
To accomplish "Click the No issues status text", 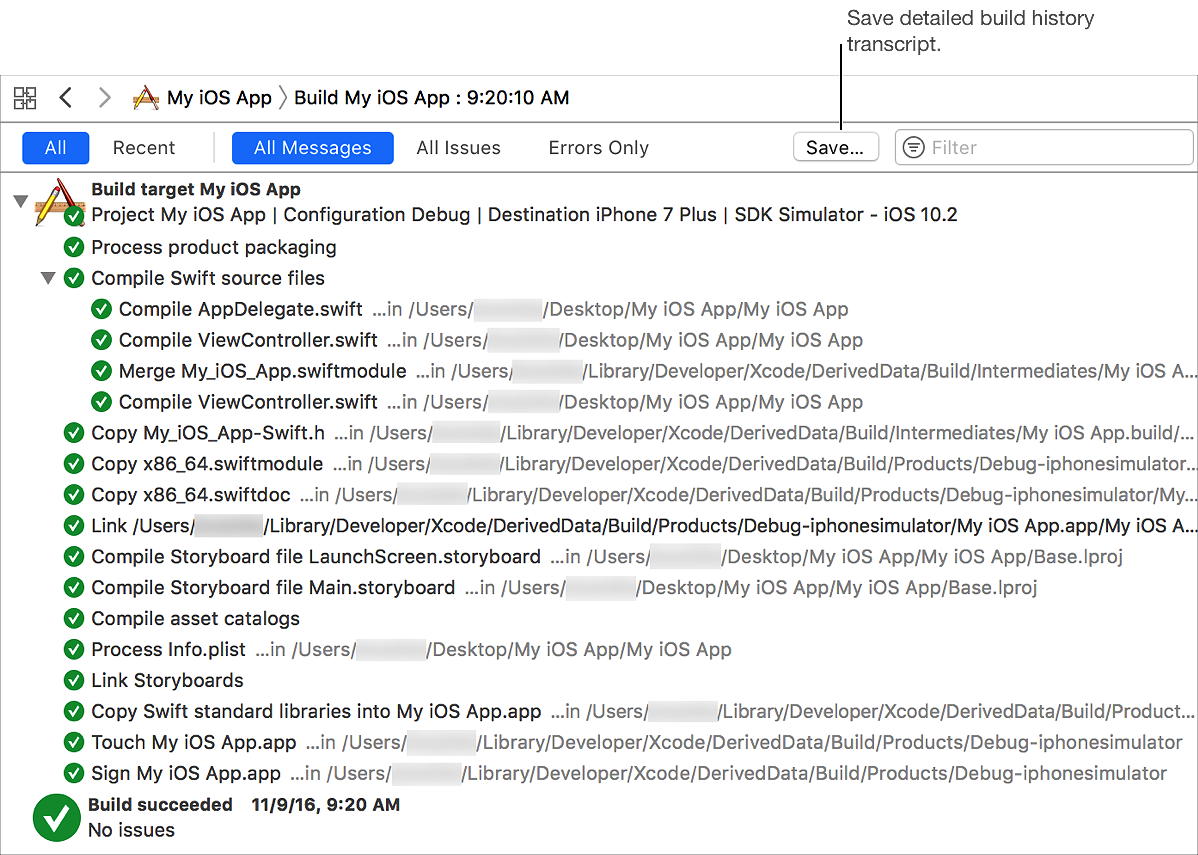I will [131, 830].
